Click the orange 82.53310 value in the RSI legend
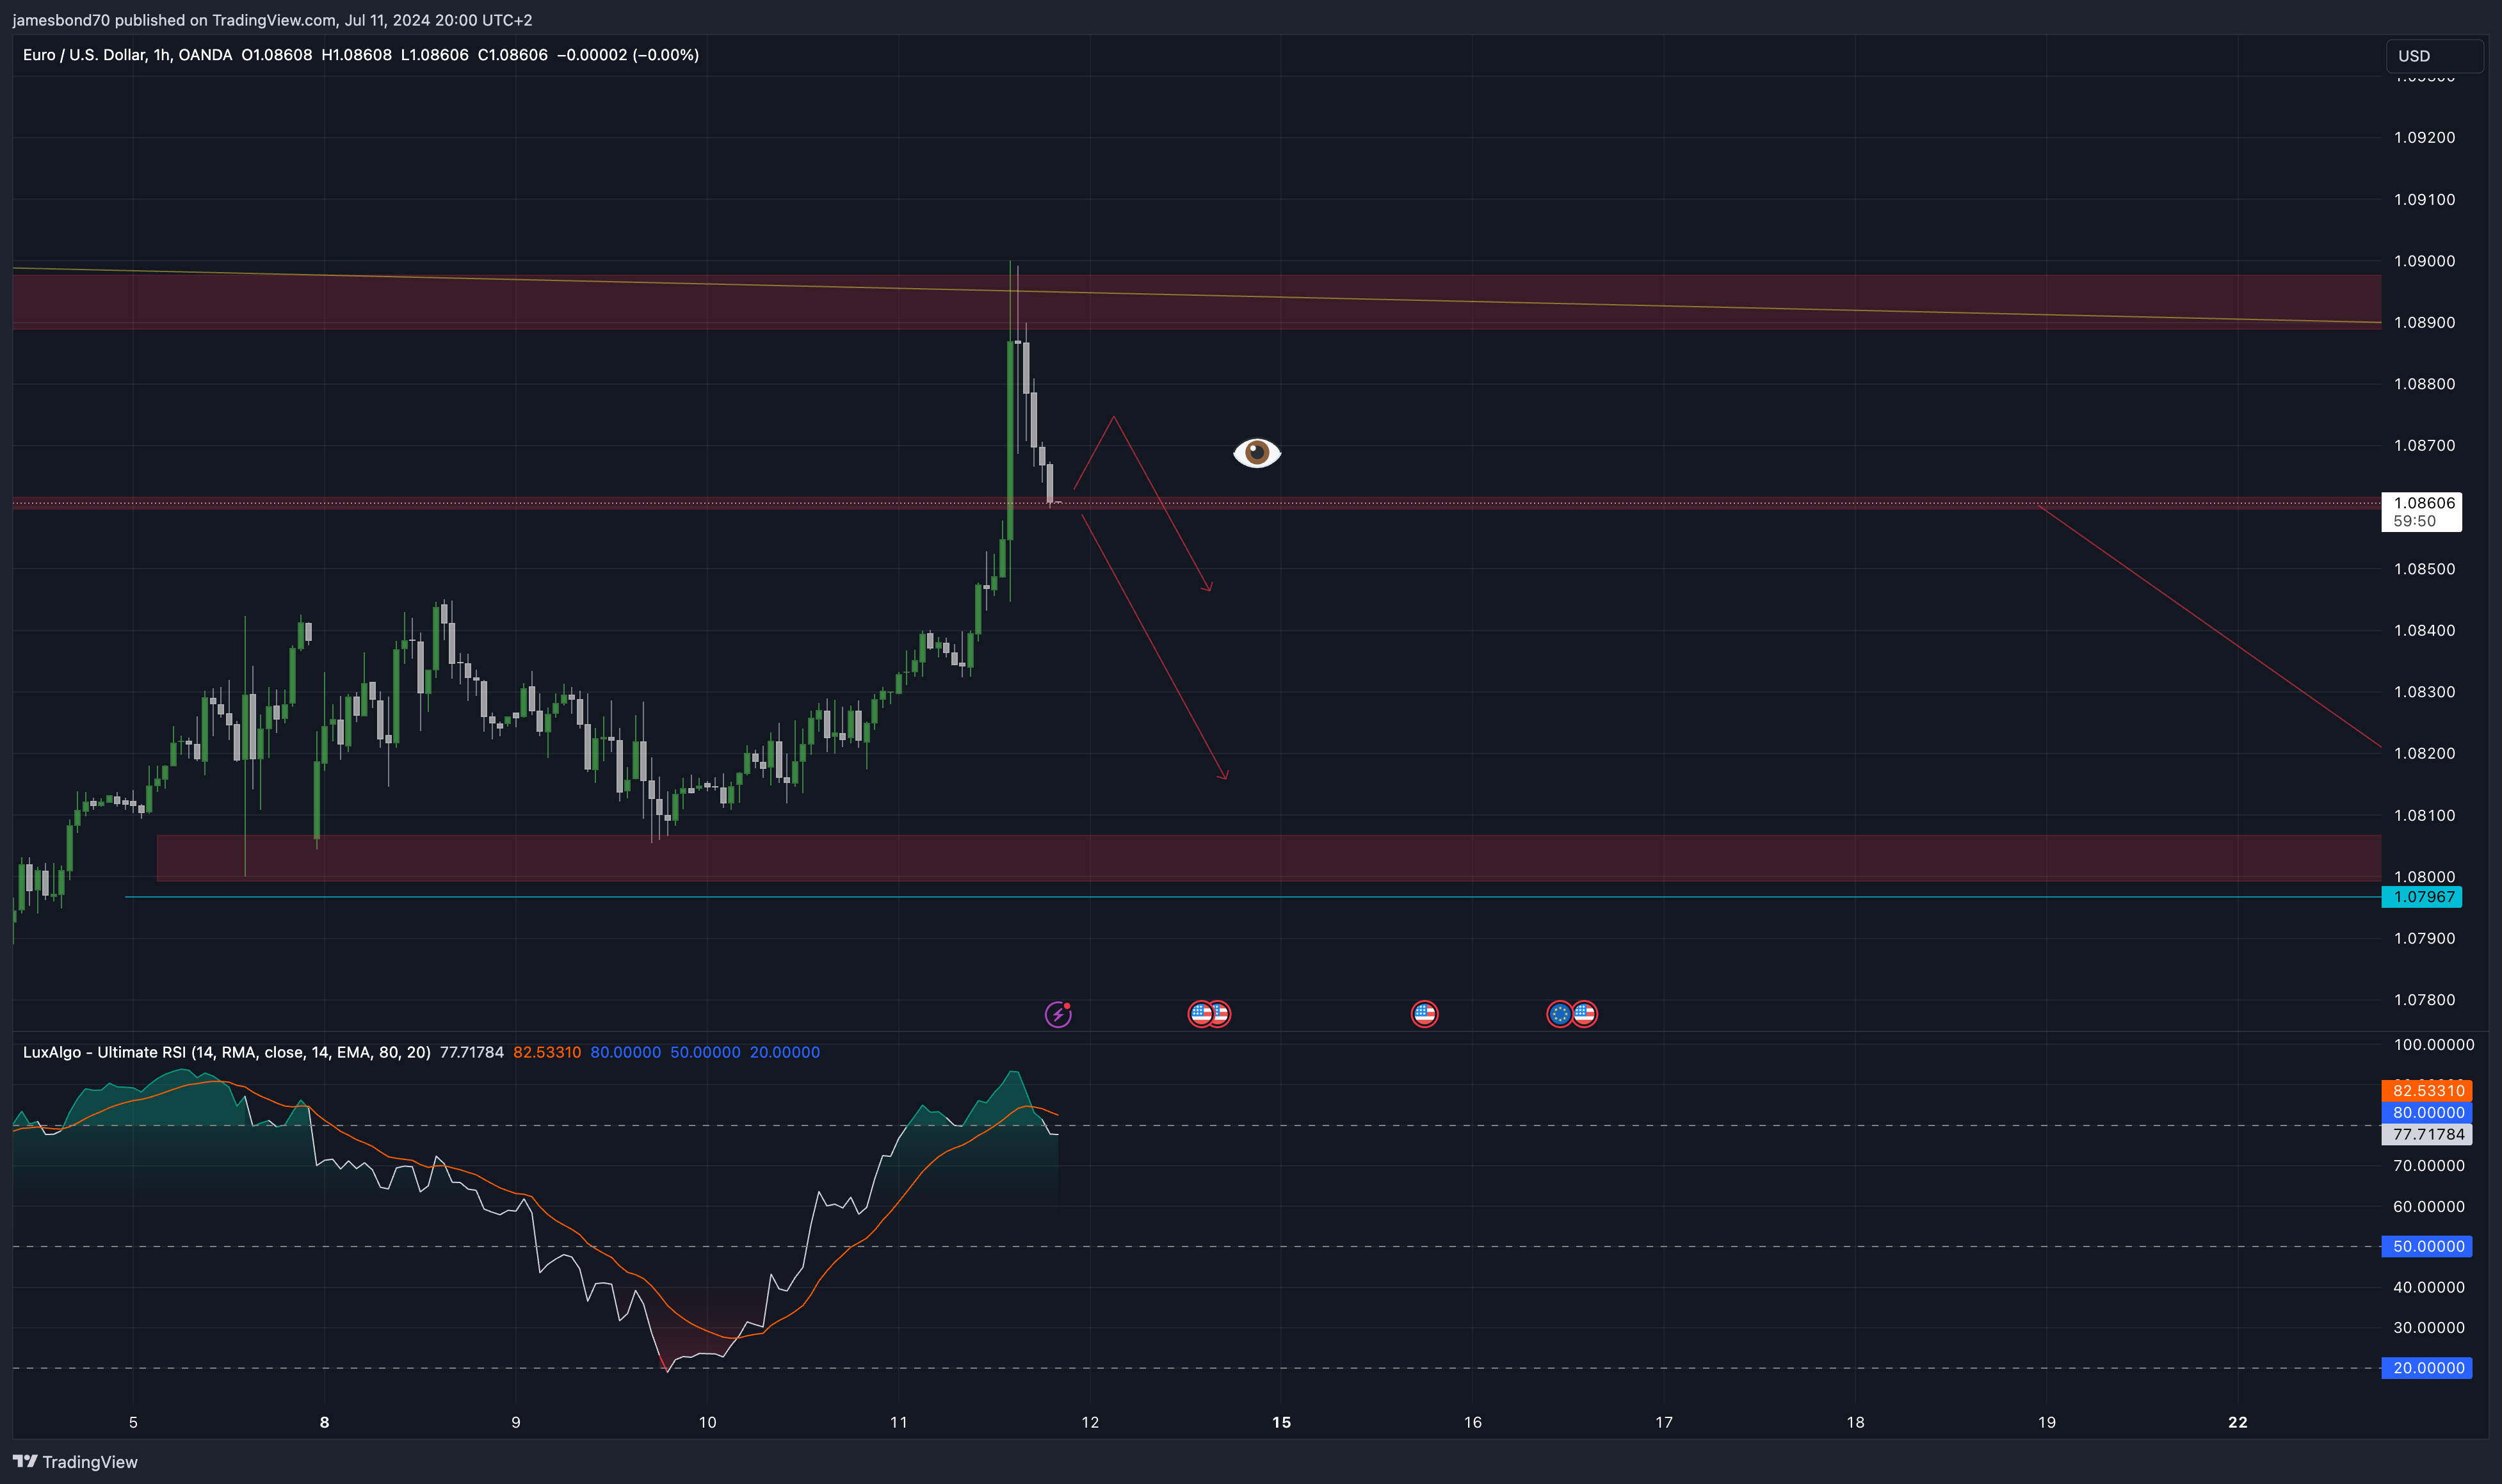The width and height of the screenshot is (2502, 1484). tap(547, 1052)
